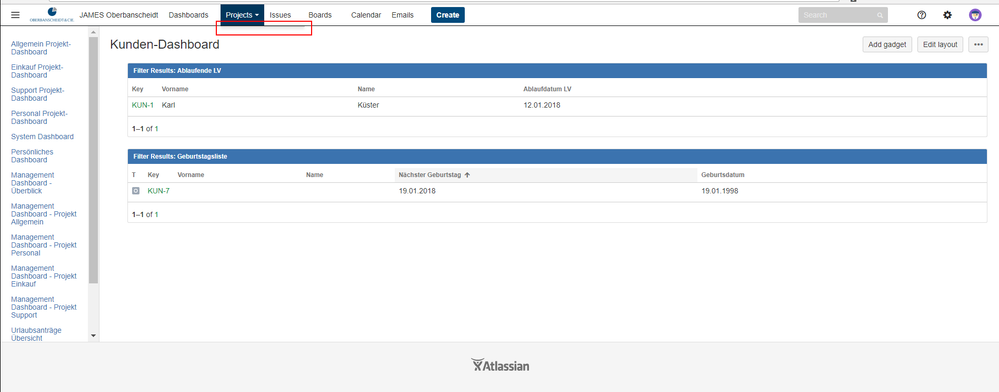Open Management Dashboard - Überblick
The width and height of the screenshot is (999, 392).
click(x=33, y=182)
